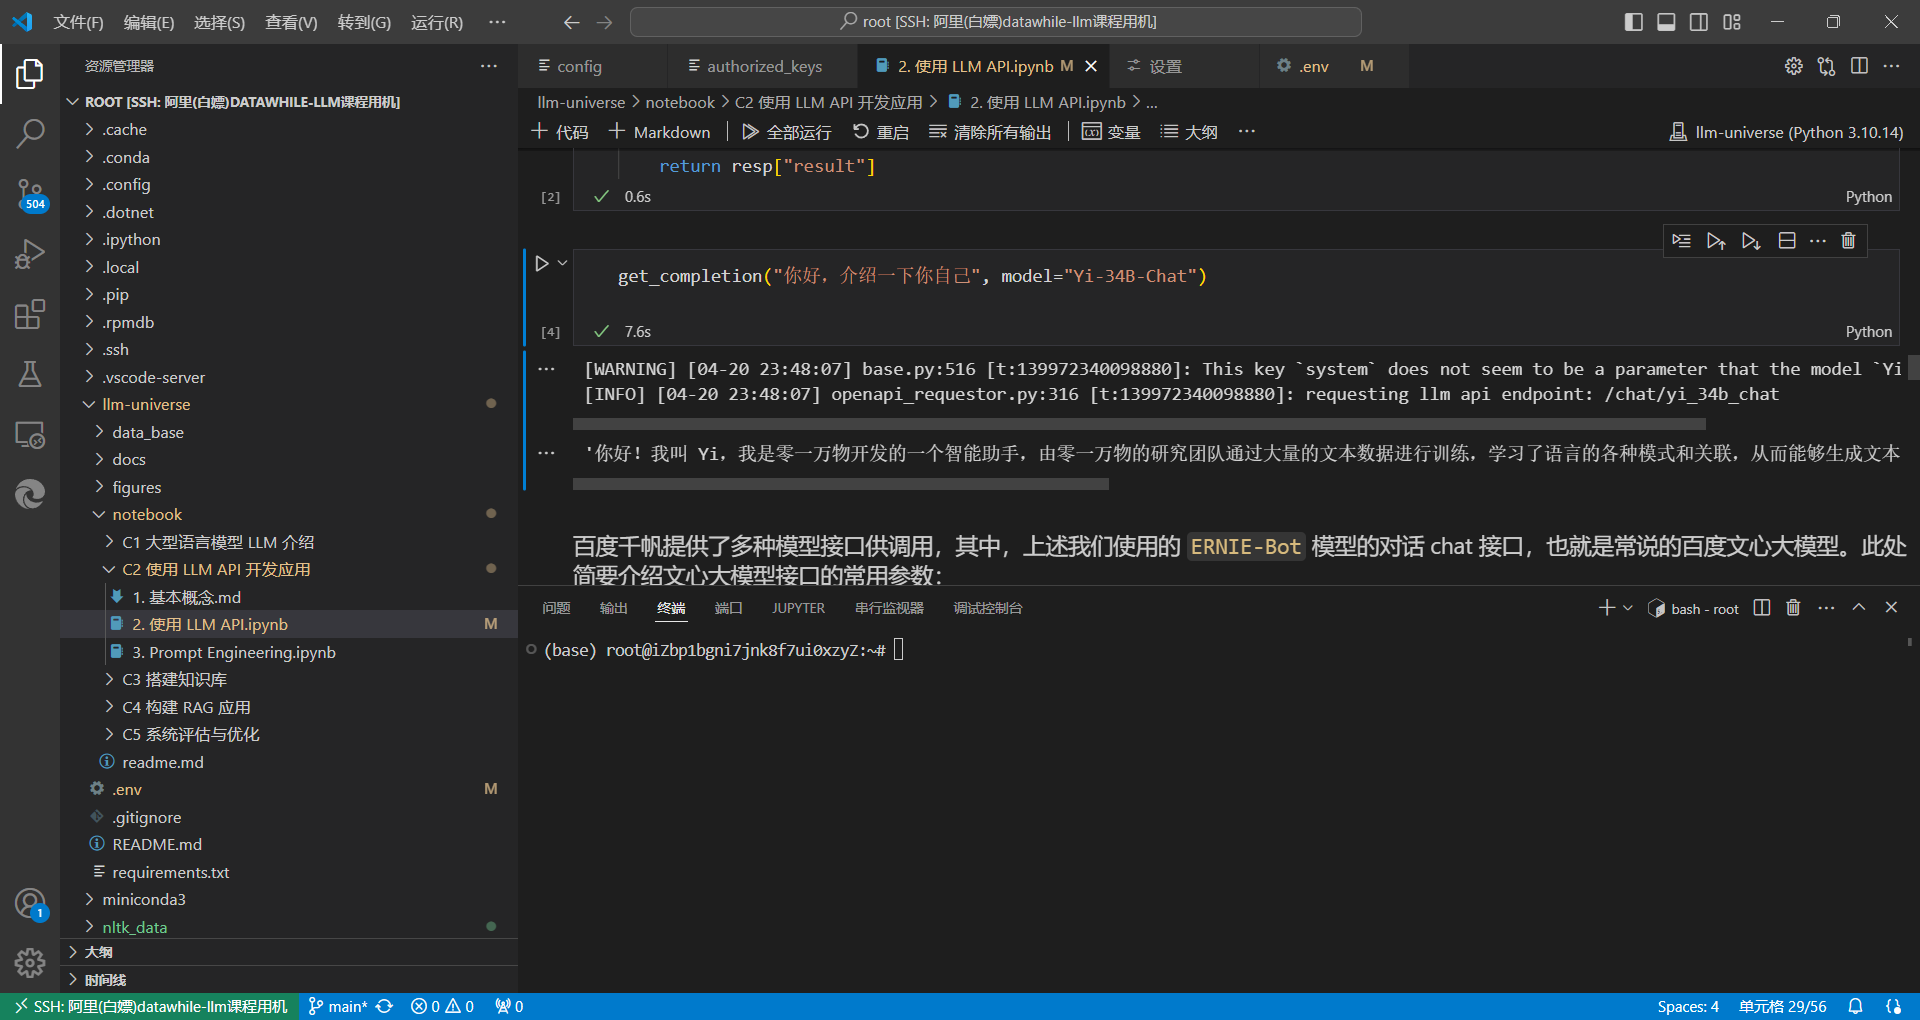The height and width of the screenshot is (1020, 1920).
Task: Open the Search view in activity bar
Action: [30, 133]
